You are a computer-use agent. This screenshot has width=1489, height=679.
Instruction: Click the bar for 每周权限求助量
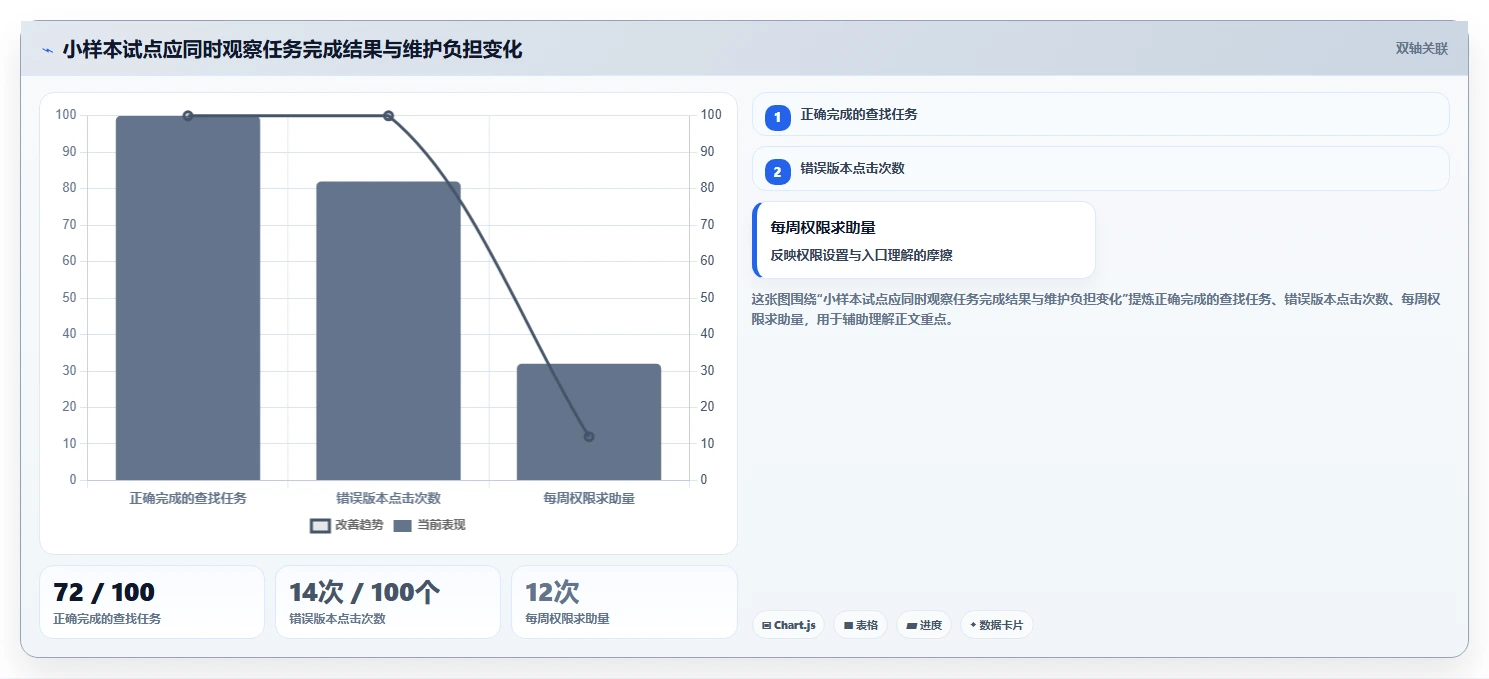click(x=589, y=422)
